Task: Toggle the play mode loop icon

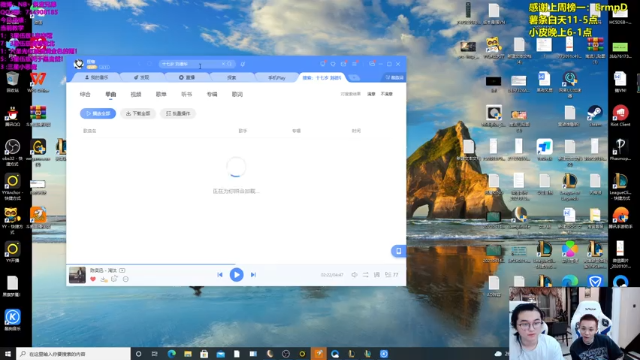Action: (x=366, y=275)
